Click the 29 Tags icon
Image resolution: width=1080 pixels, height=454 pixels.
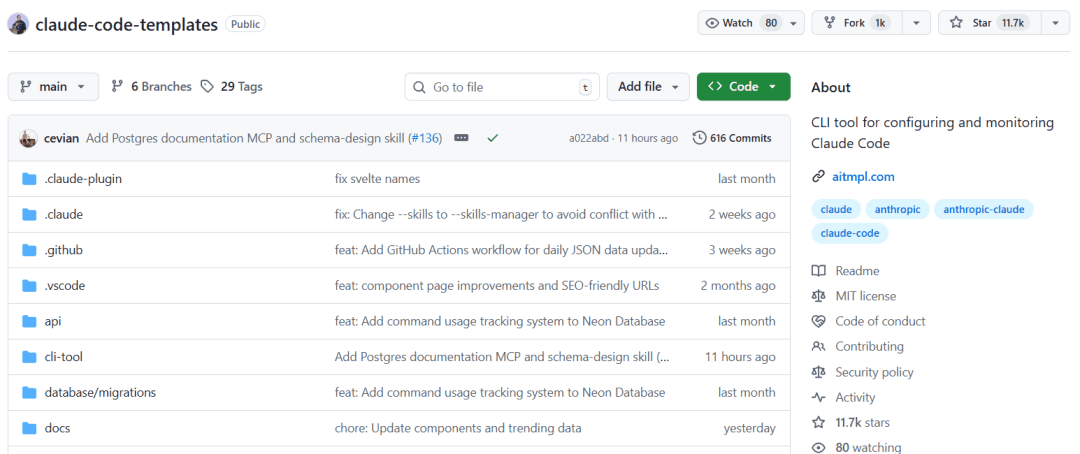pos(207,87)
